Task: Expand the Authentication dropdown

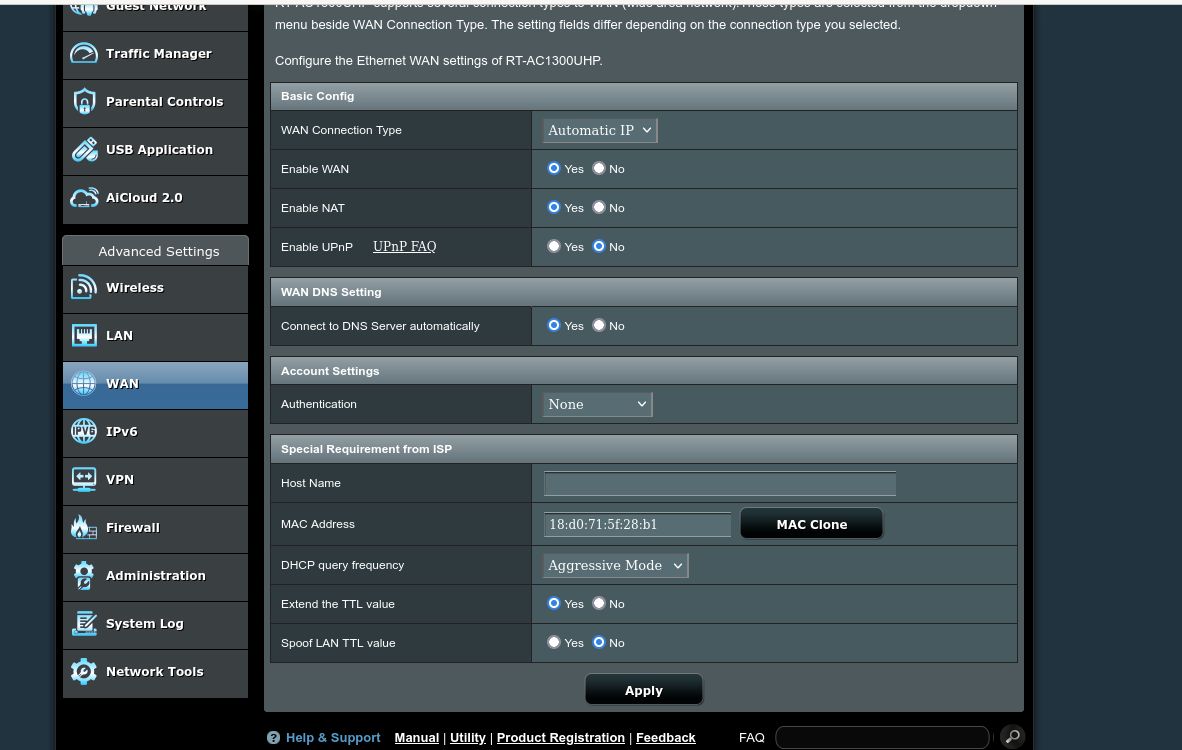Action: pos(597,404)
